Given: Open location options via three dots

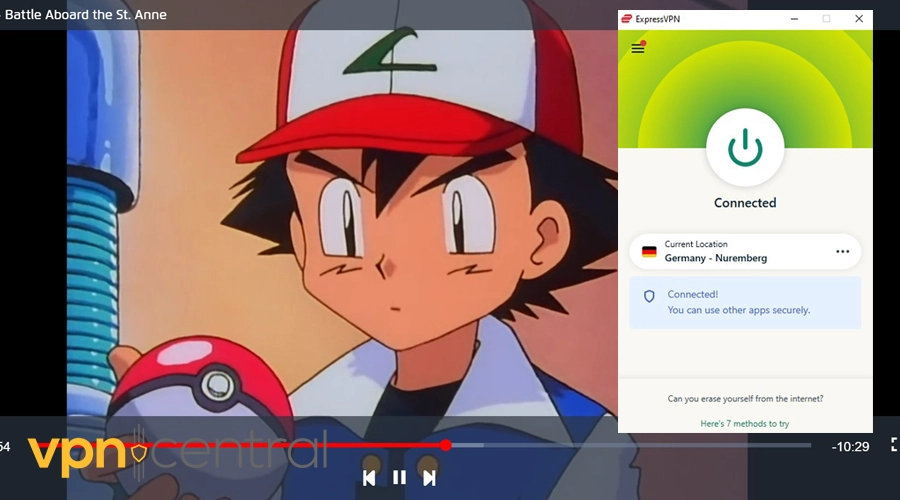Looking at the screenshot, I should 843,251.
